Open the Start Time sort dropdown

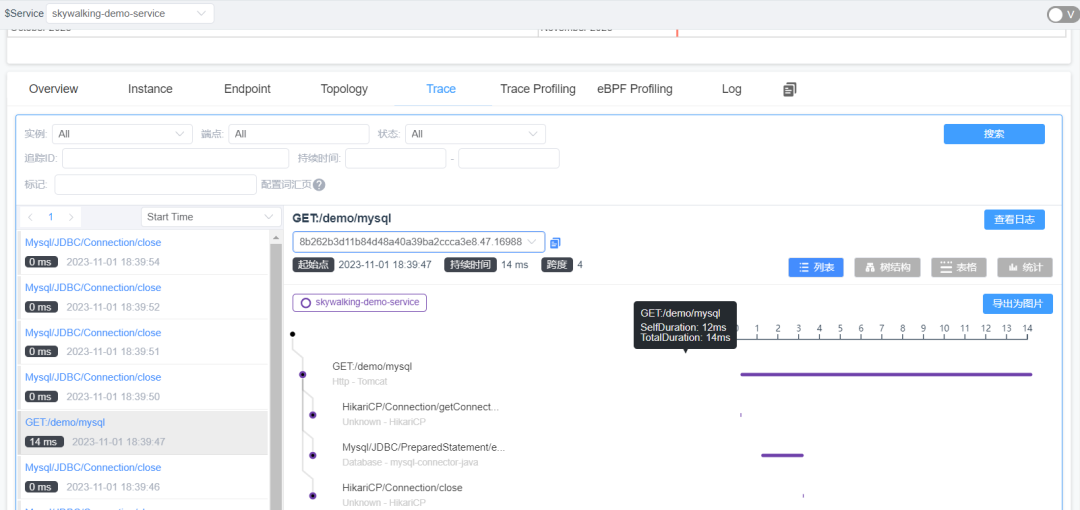pyautogui.click(x=211, y=216)
